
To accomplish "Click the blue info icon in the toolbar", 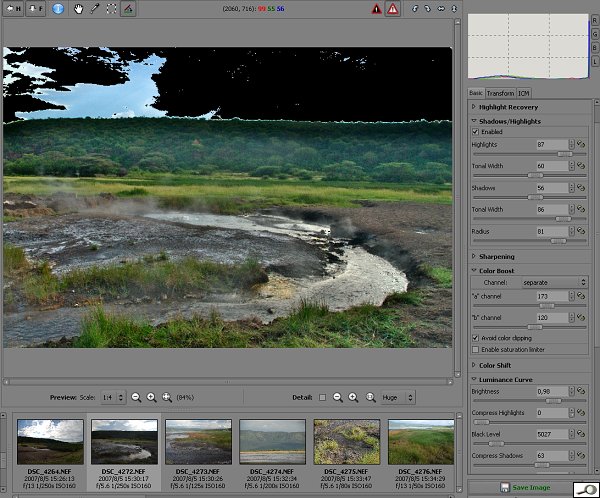I will click(x=58, y=9).
